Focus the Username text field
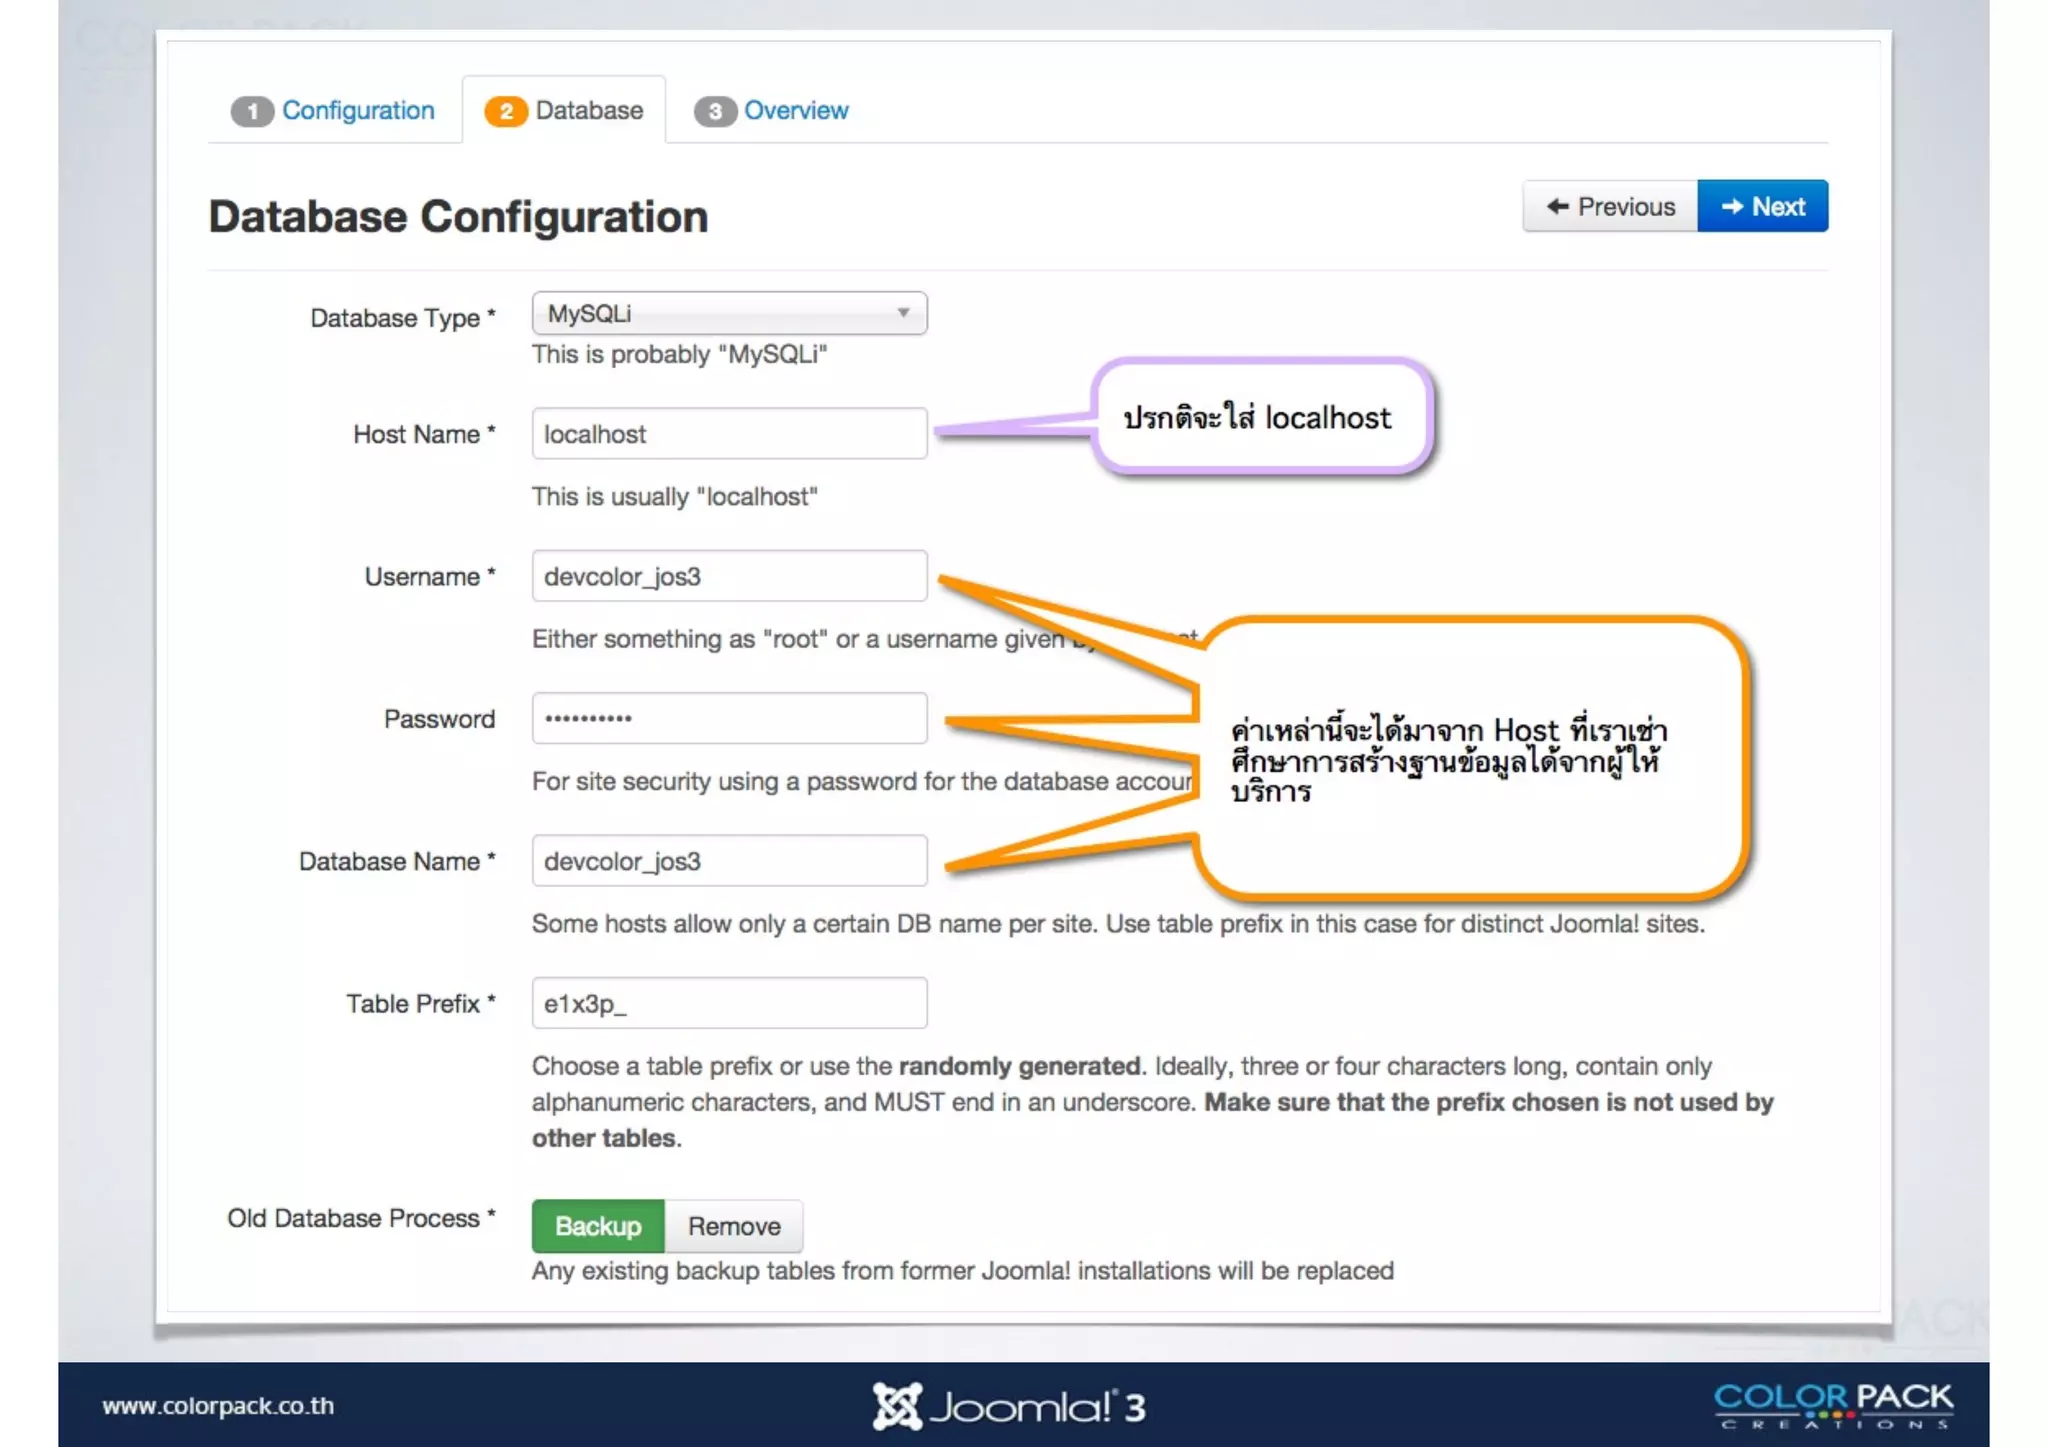The height and width of the screenshot is (1447, 2048). (x=729, y=576)
